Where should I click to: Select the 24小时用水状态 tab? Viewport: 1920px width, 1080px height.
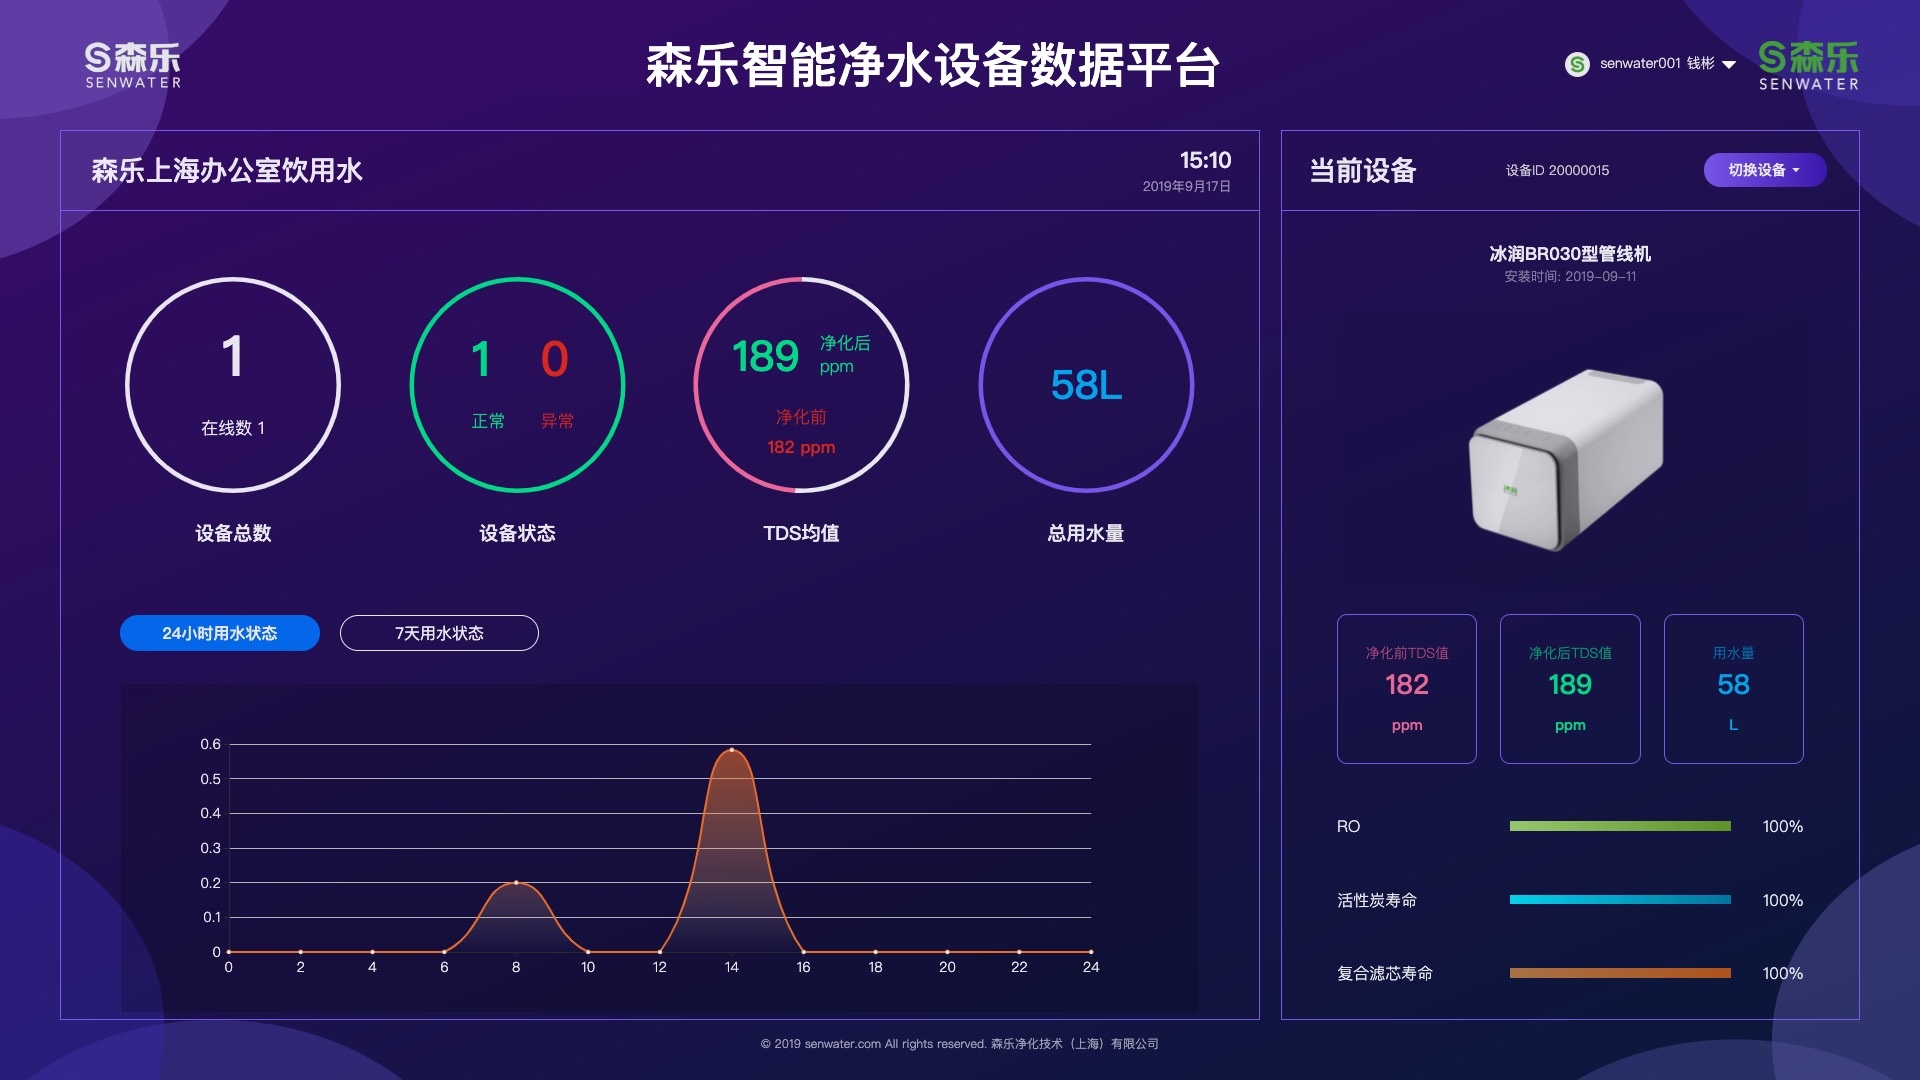[x=220, y=633]
